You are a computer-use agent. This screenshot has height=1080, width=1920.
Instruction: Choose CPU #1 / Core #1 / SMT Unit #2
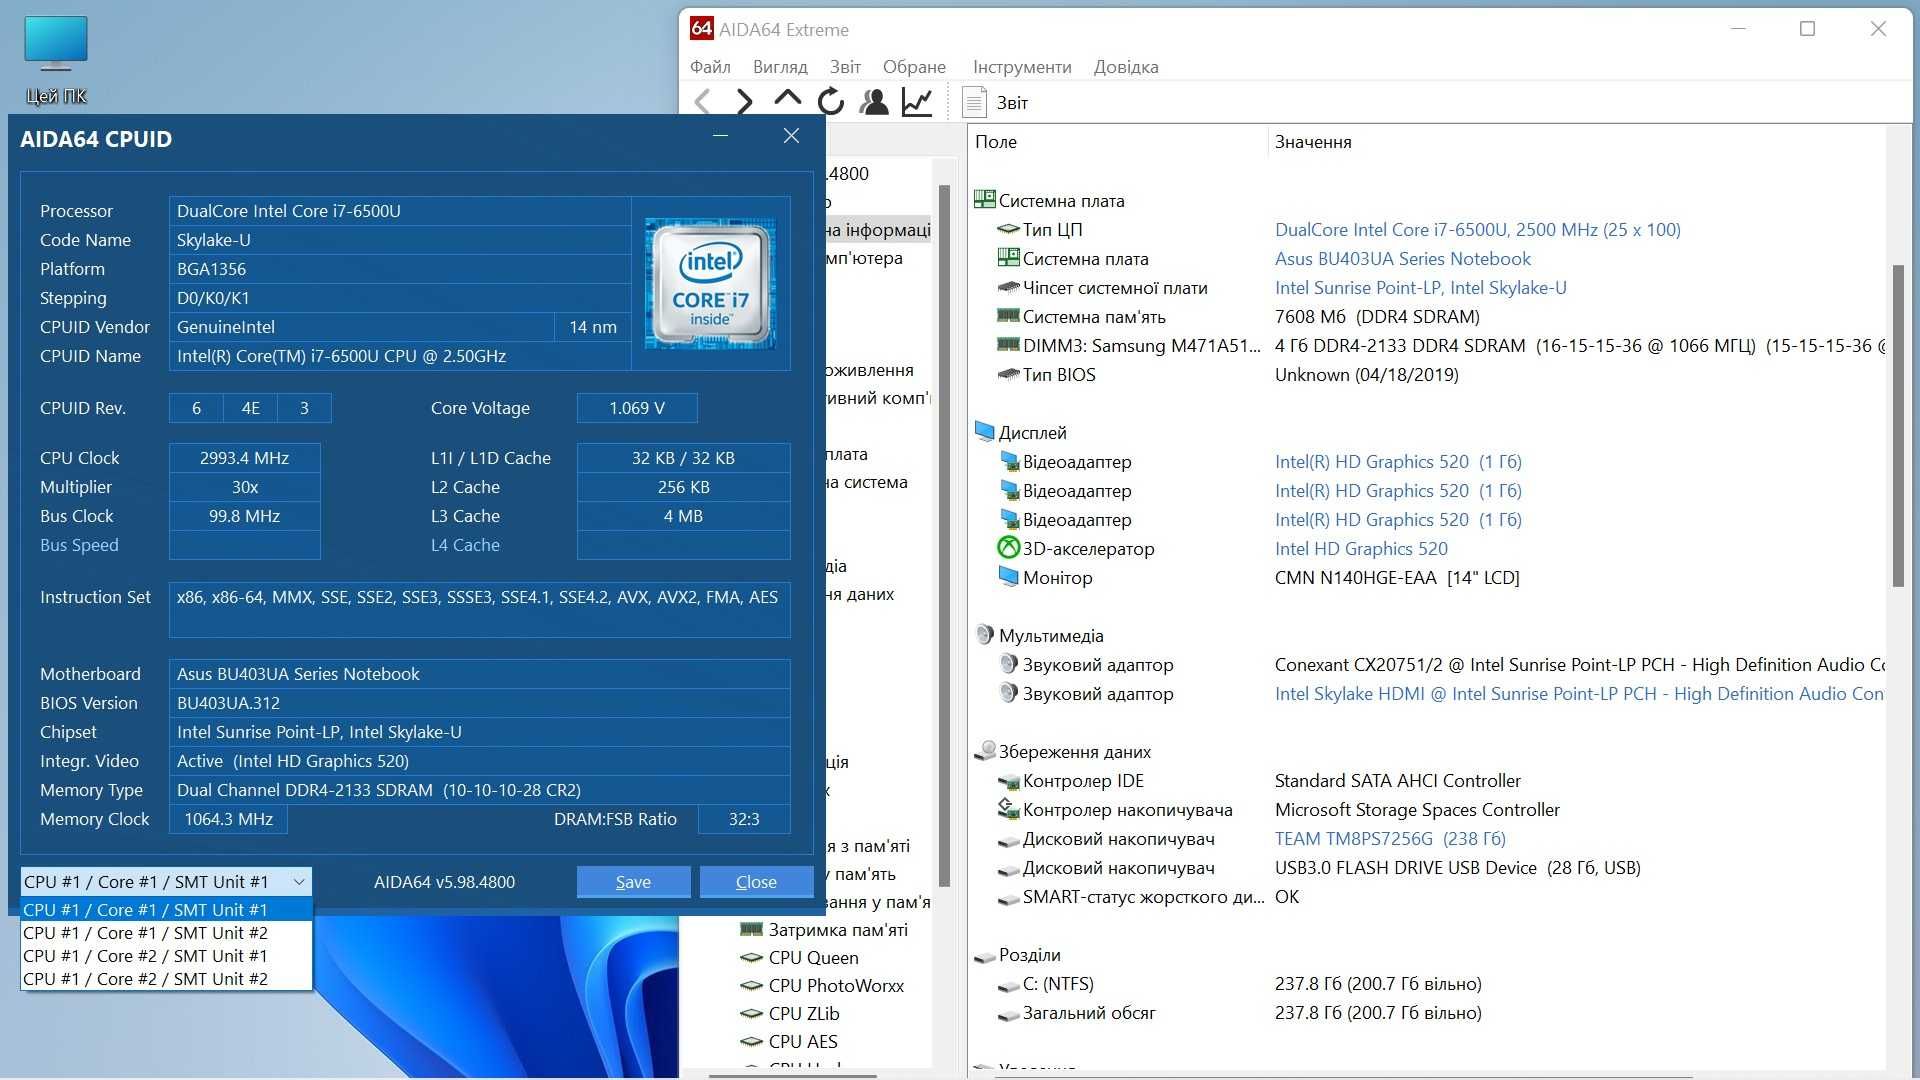coord(166,933)
